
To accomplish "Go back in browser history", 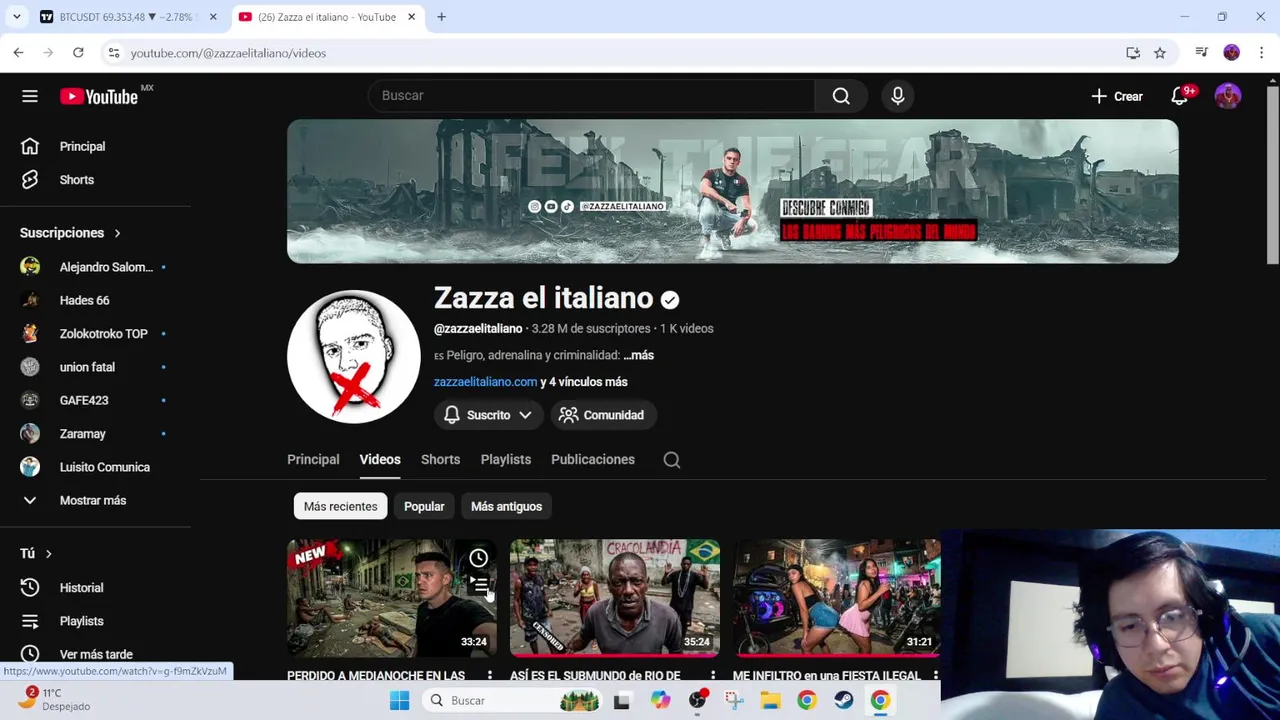I will point(18,53).
